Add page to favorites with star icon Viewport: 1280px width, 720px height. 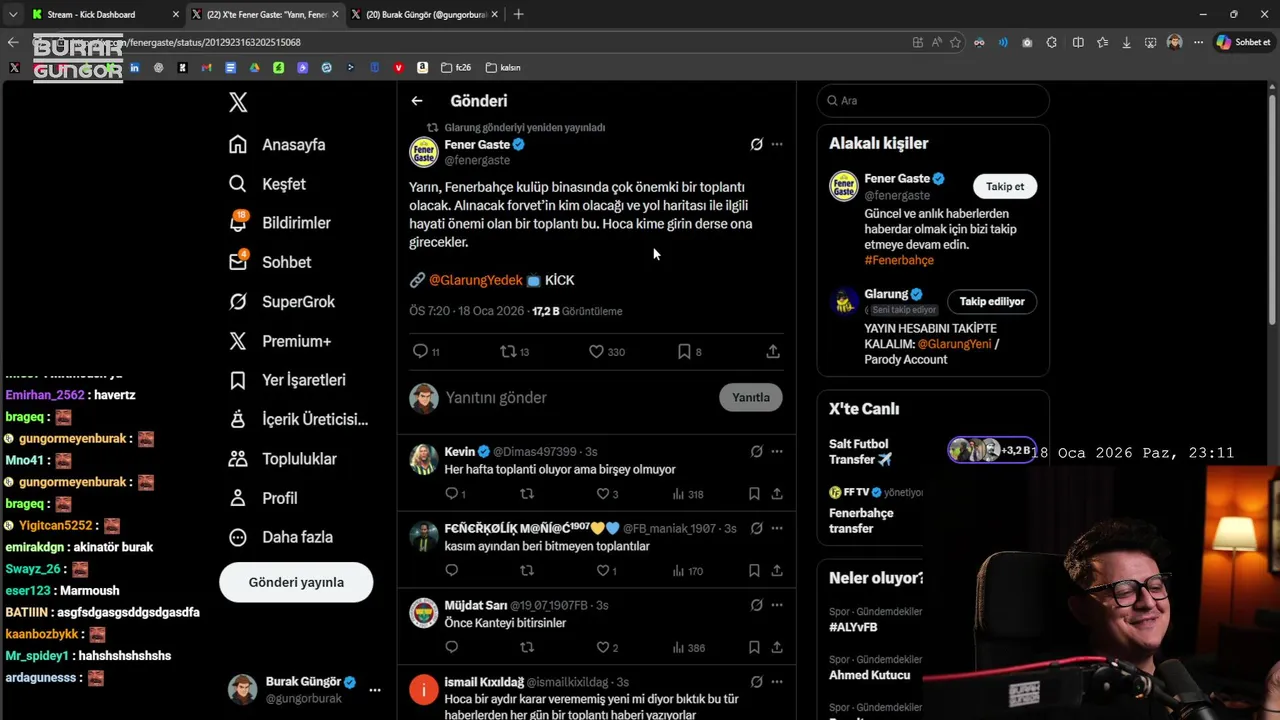coord(956,42)
